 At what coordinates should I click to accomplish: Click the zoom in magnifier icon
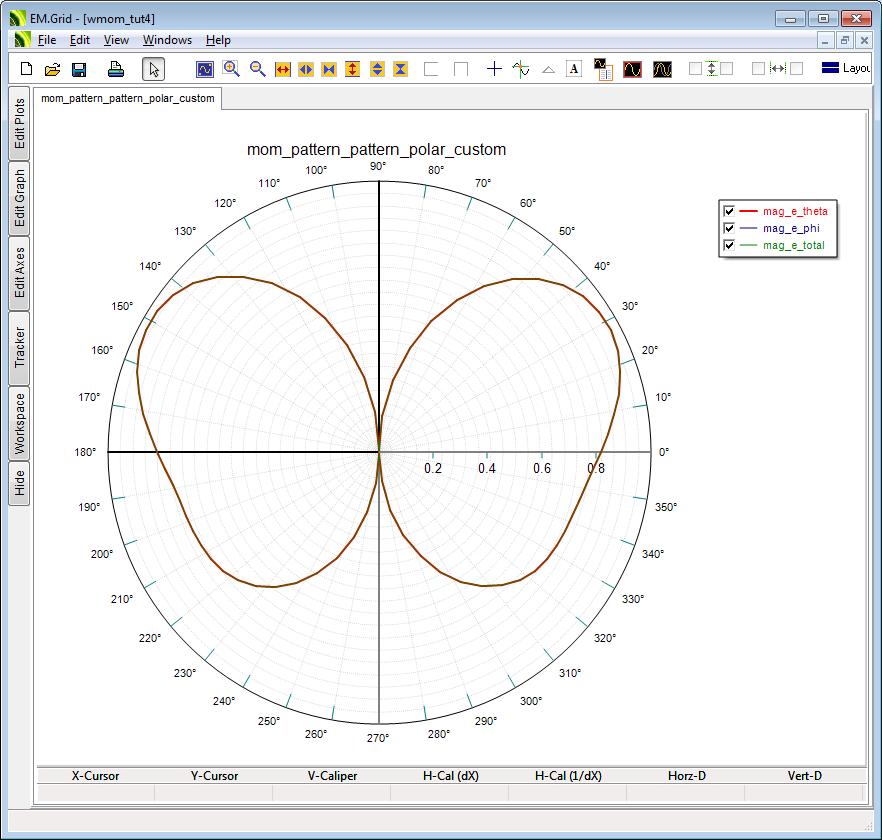[231, 69]
